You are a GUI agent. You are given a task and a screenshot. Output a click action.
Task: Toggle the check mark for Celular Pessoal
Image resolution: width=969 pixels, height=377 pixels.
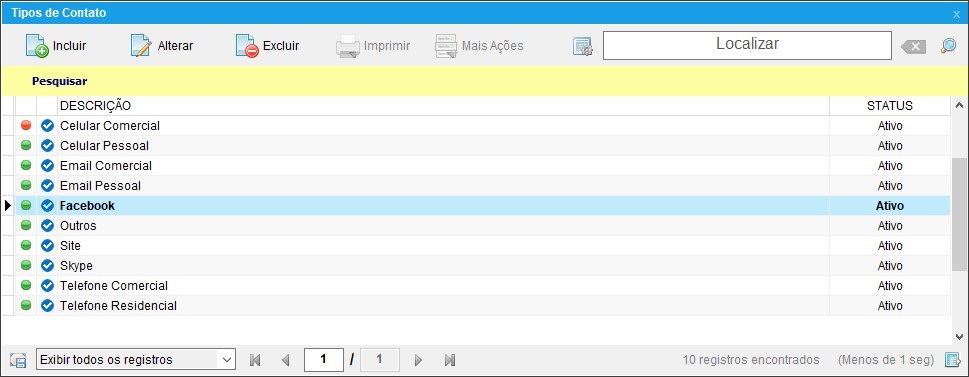pyautogui.click(x=48, y=146)
